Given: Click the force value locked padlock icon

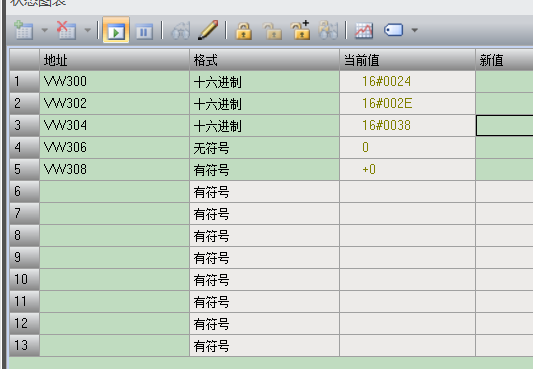Looking at the screenshot, I should pyautogui.click(x=244, y=31).
